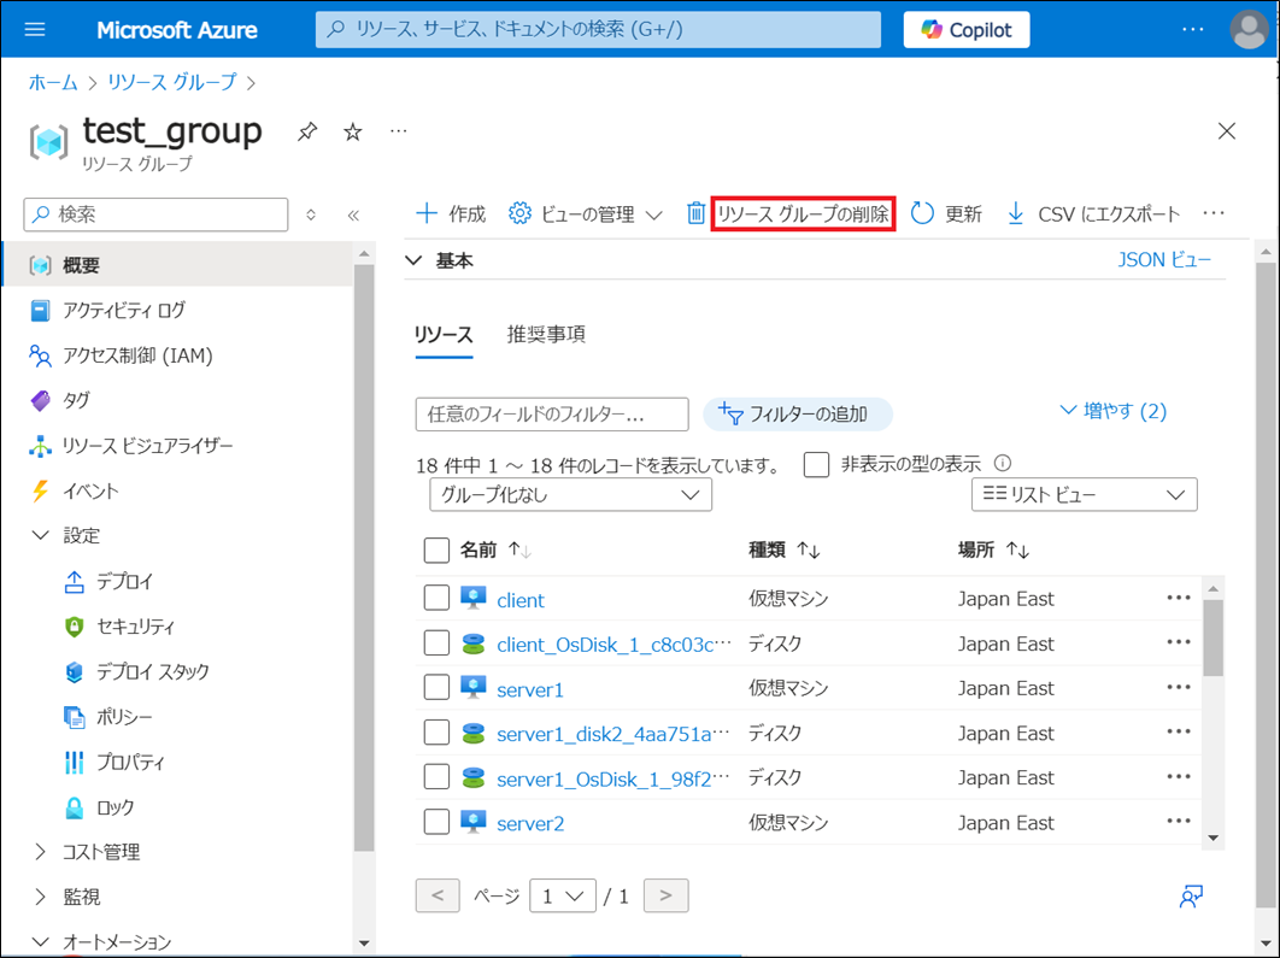Viewport: 1280px width, 958px height.
Task: Click the 任意のフィールドのフィルター input field
Action: [552, 414]
